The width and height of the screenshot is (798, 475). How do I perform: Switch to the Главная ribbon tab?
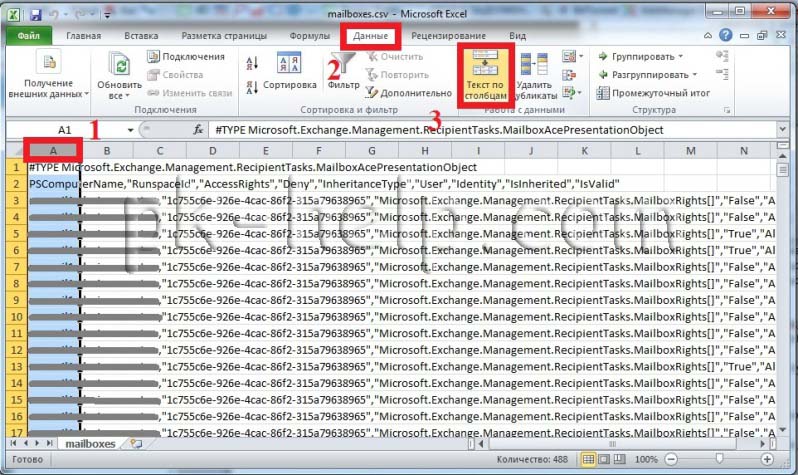83,36
